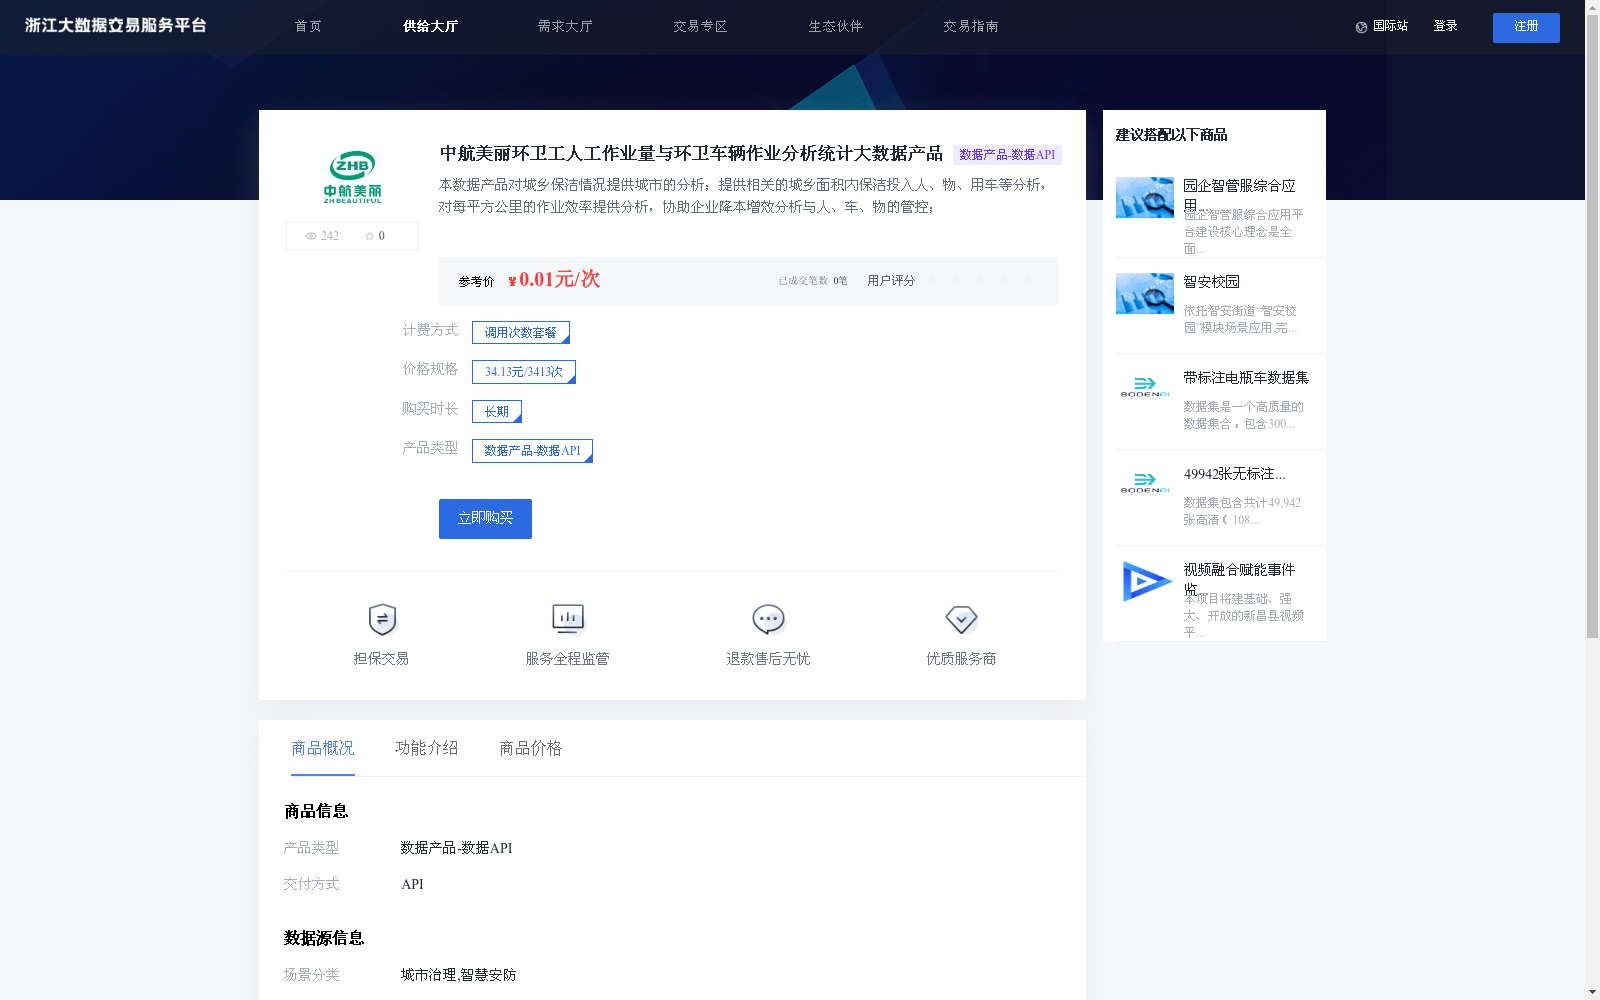Open the 带标注电瓶车数据集 recommended title

pyautogui.click(x=1246, y=378)
